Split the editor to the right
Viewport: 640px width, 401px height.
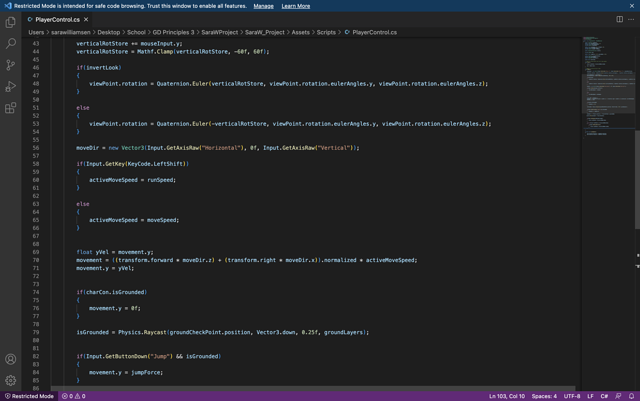click(620, 19)
